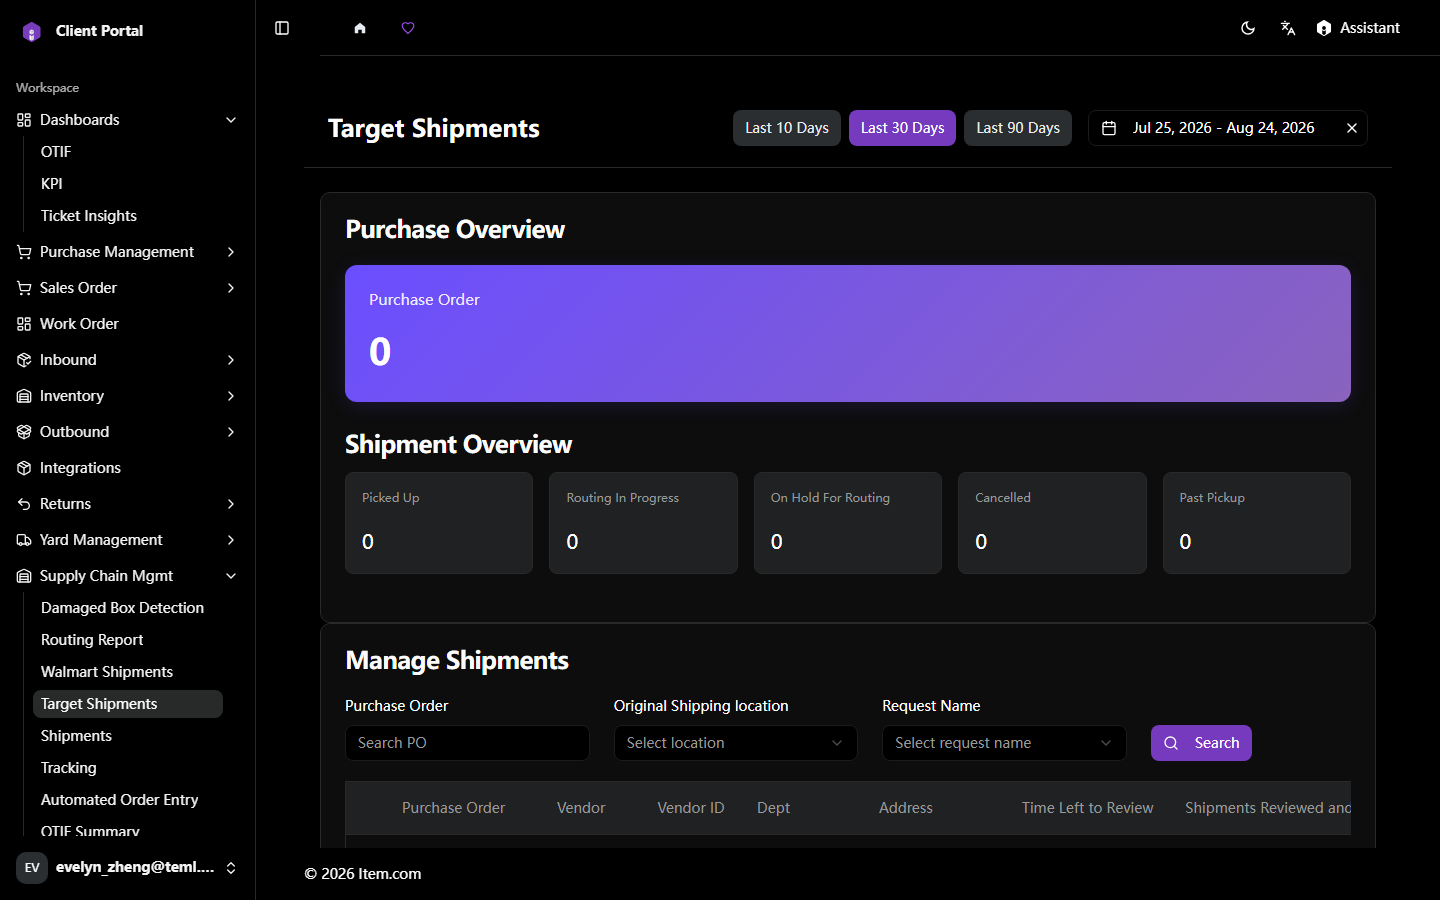
Task: Toggle the sidebar panel icon
Action: tap(282, 28)
